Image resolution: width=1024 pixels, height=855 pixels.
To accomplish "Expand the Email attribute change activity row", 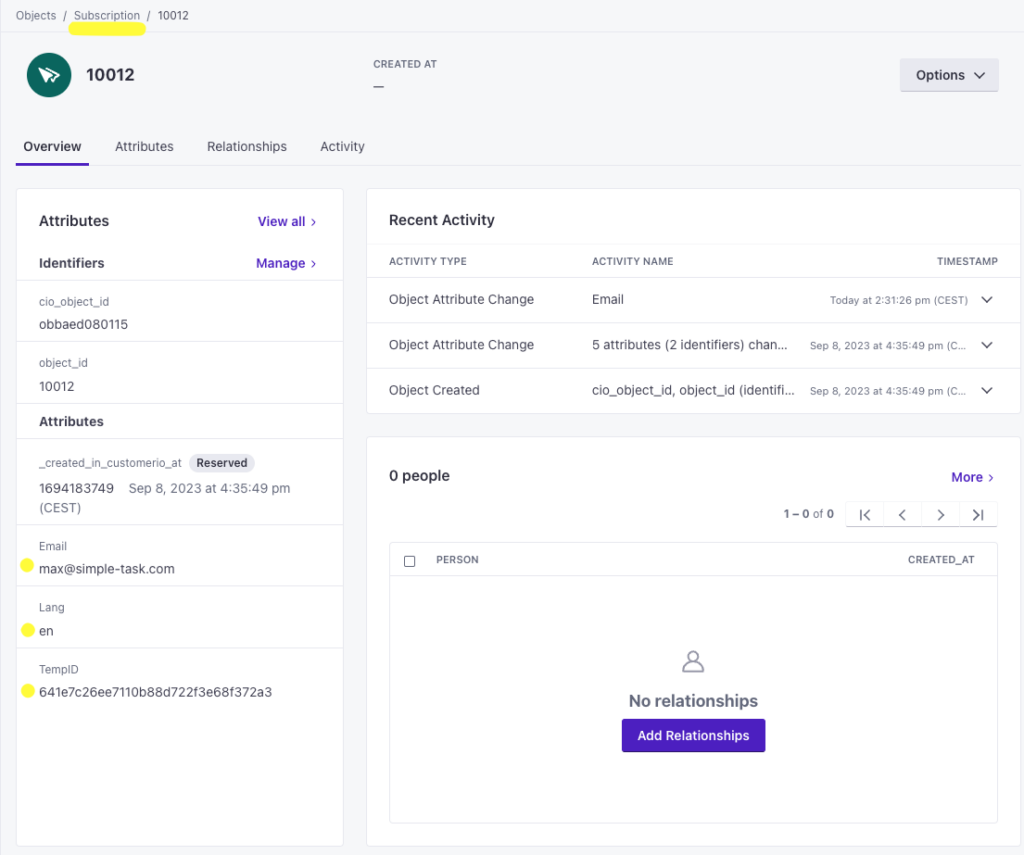I will [x=987, y=300].
